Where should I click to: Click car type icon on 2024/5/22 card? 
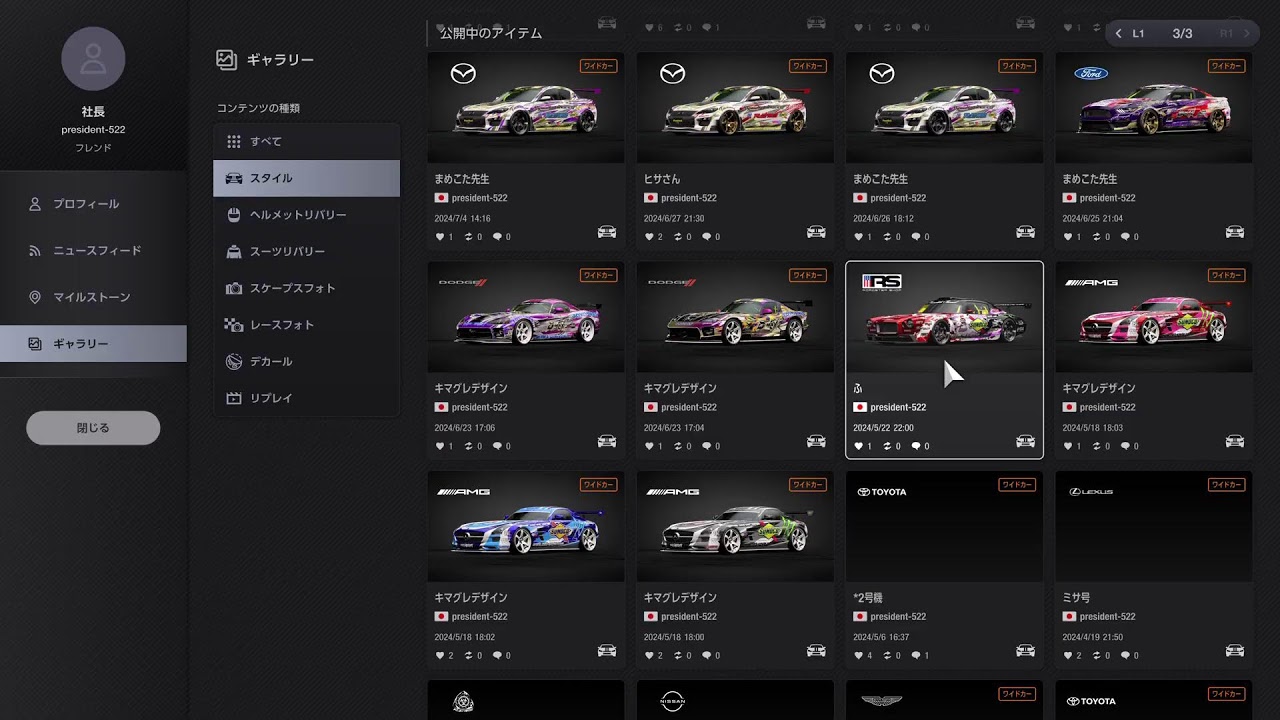(x=1025, y=441)
